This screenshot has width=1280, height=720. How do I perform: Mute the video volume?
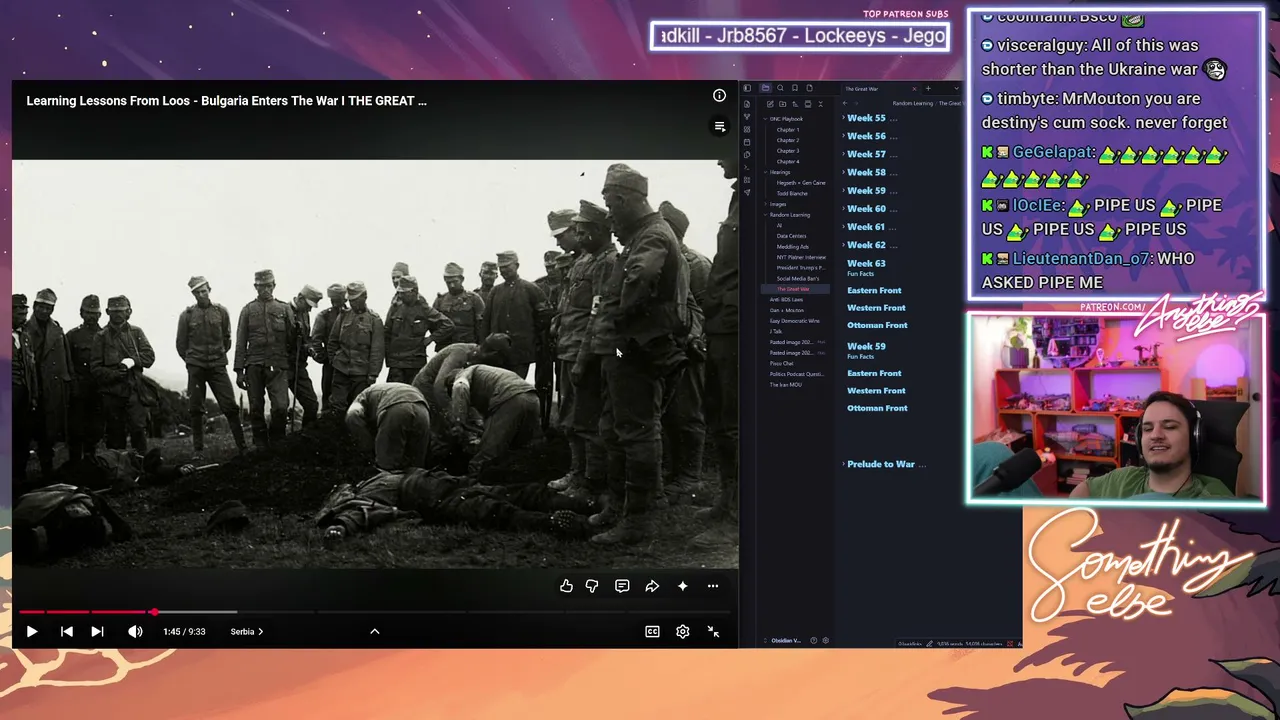click(135, 632)
